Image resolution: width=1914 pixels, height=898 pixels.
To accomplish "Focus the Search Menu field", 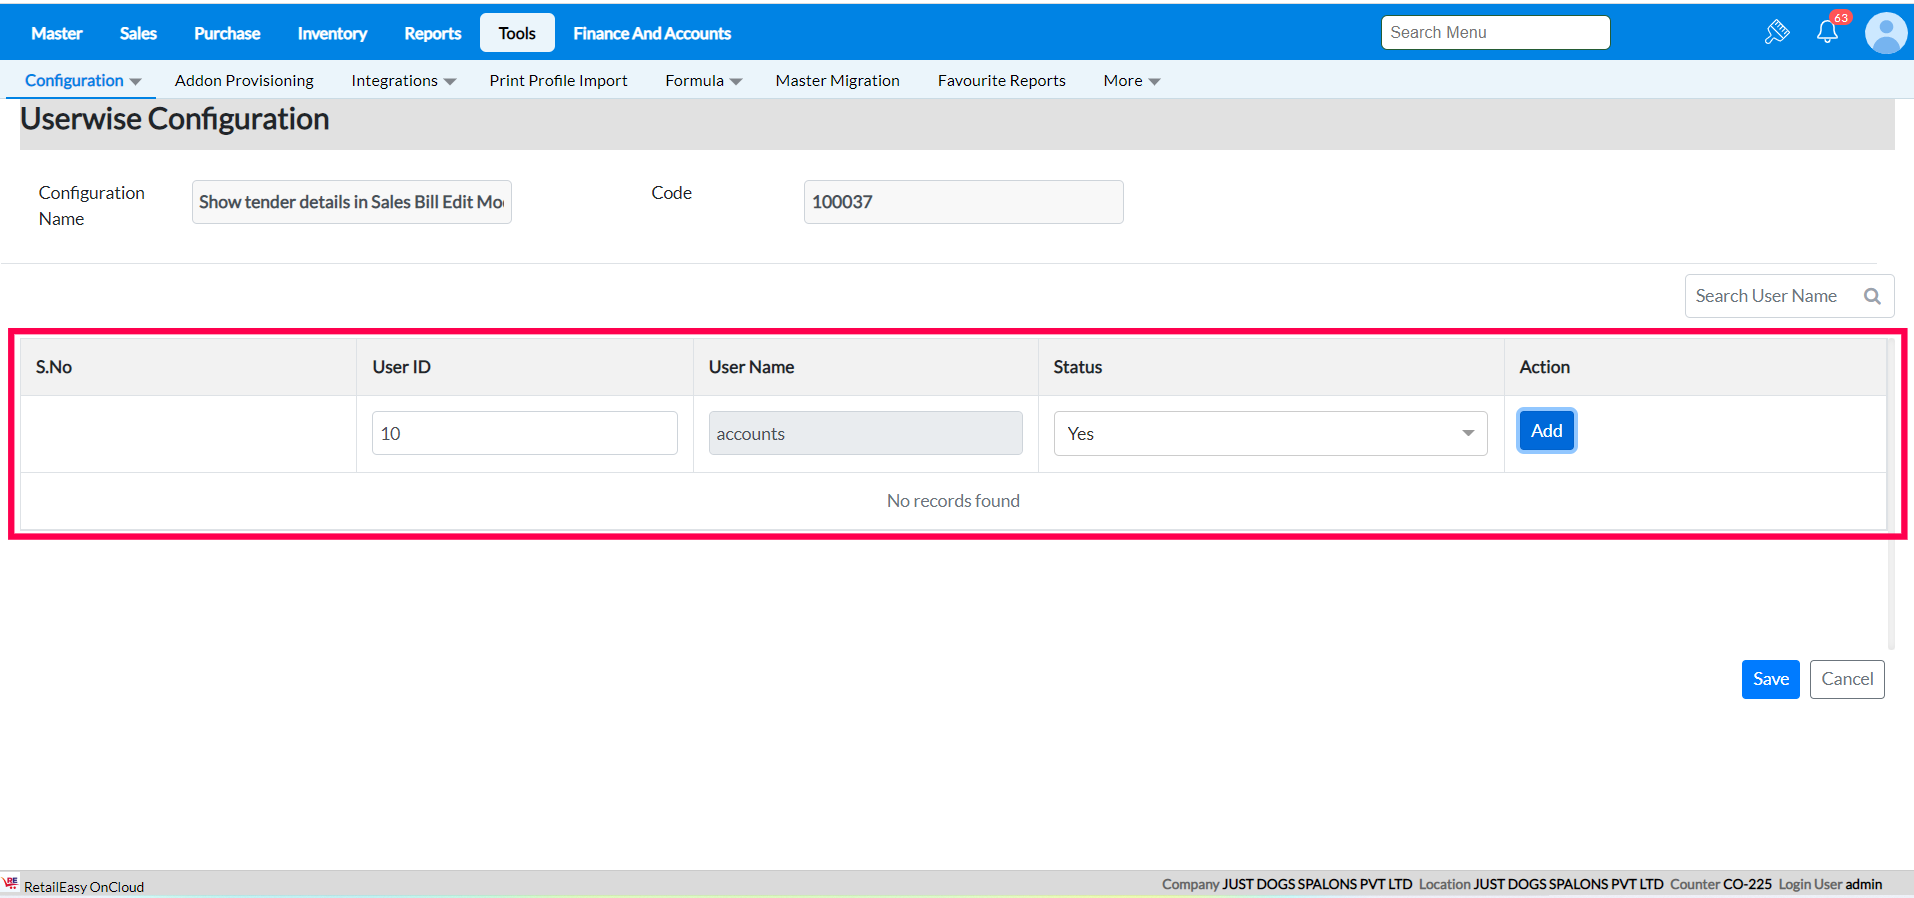I will [1495, 32].
